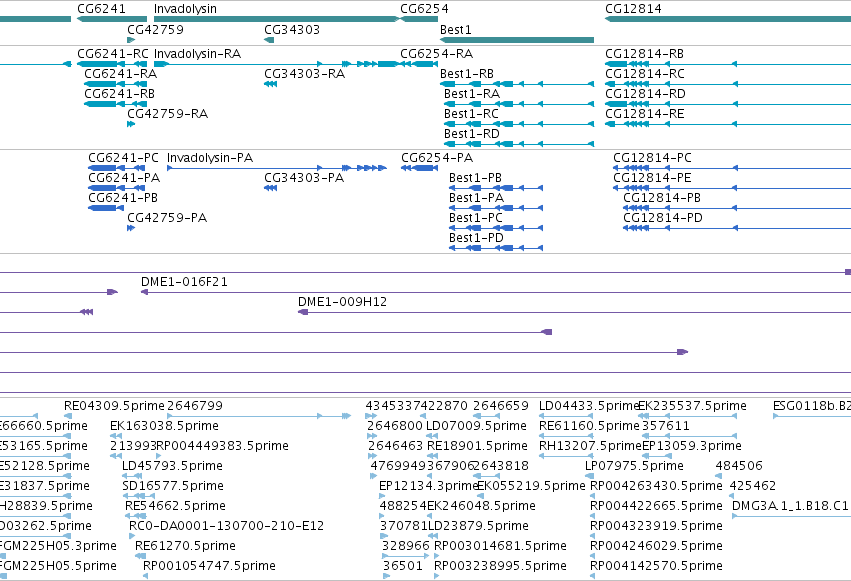This screenshot has height=581, width=851.
Task: Click the CG34303 gene label
Action: [292, 29]
